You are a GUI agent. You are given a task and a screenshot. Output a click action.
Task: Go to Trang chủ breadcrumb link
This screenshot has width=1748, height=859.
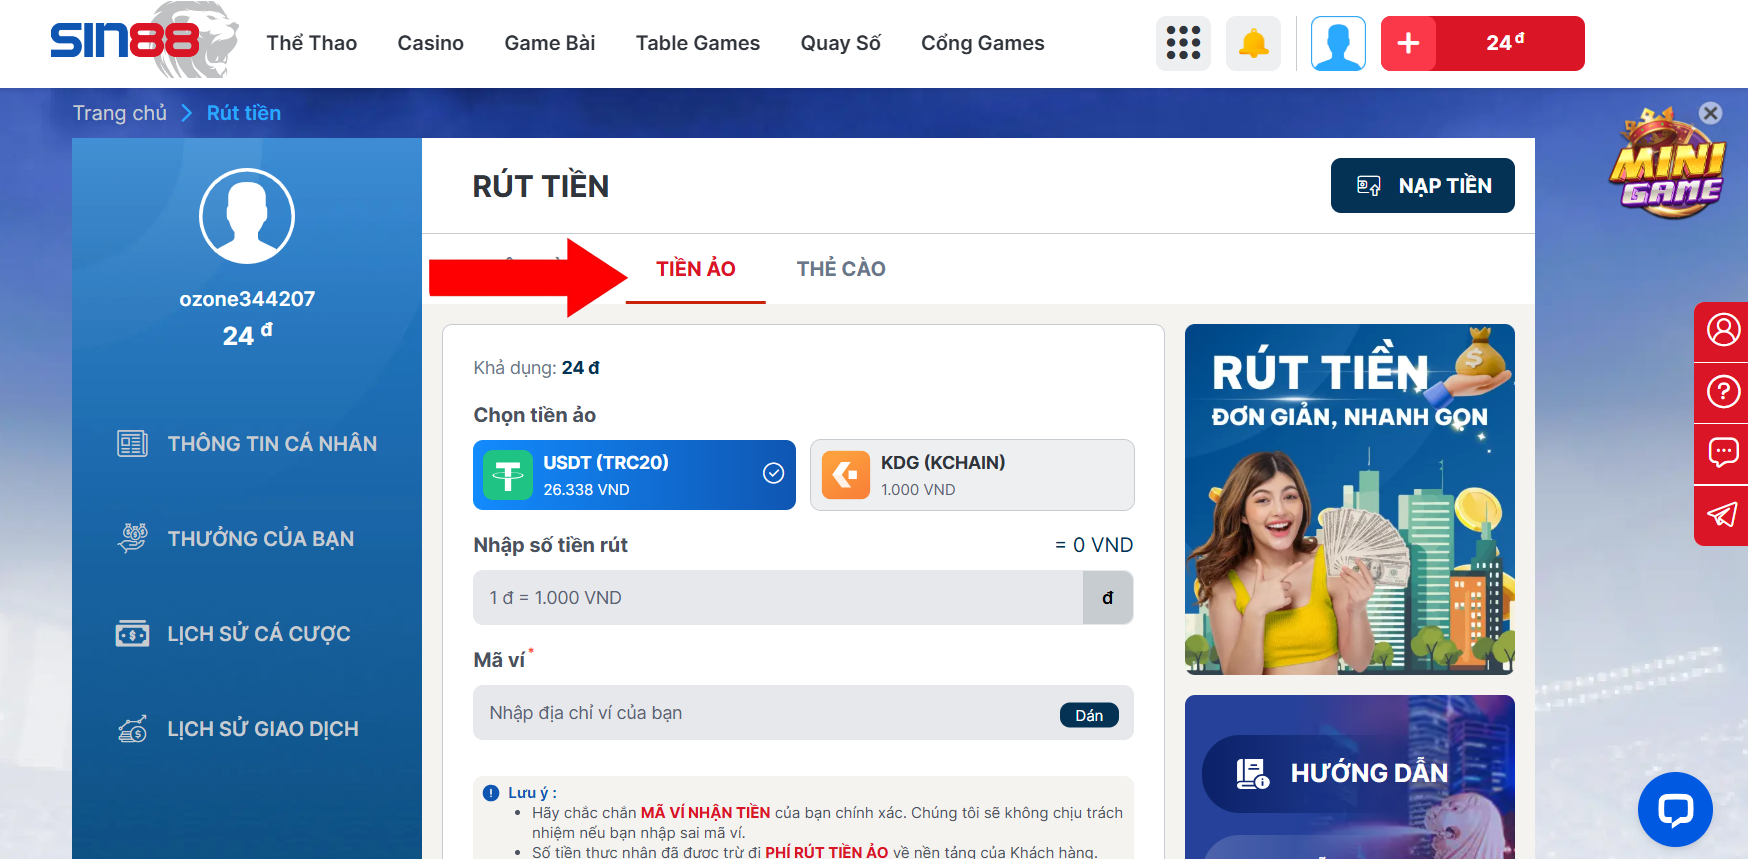119,113
